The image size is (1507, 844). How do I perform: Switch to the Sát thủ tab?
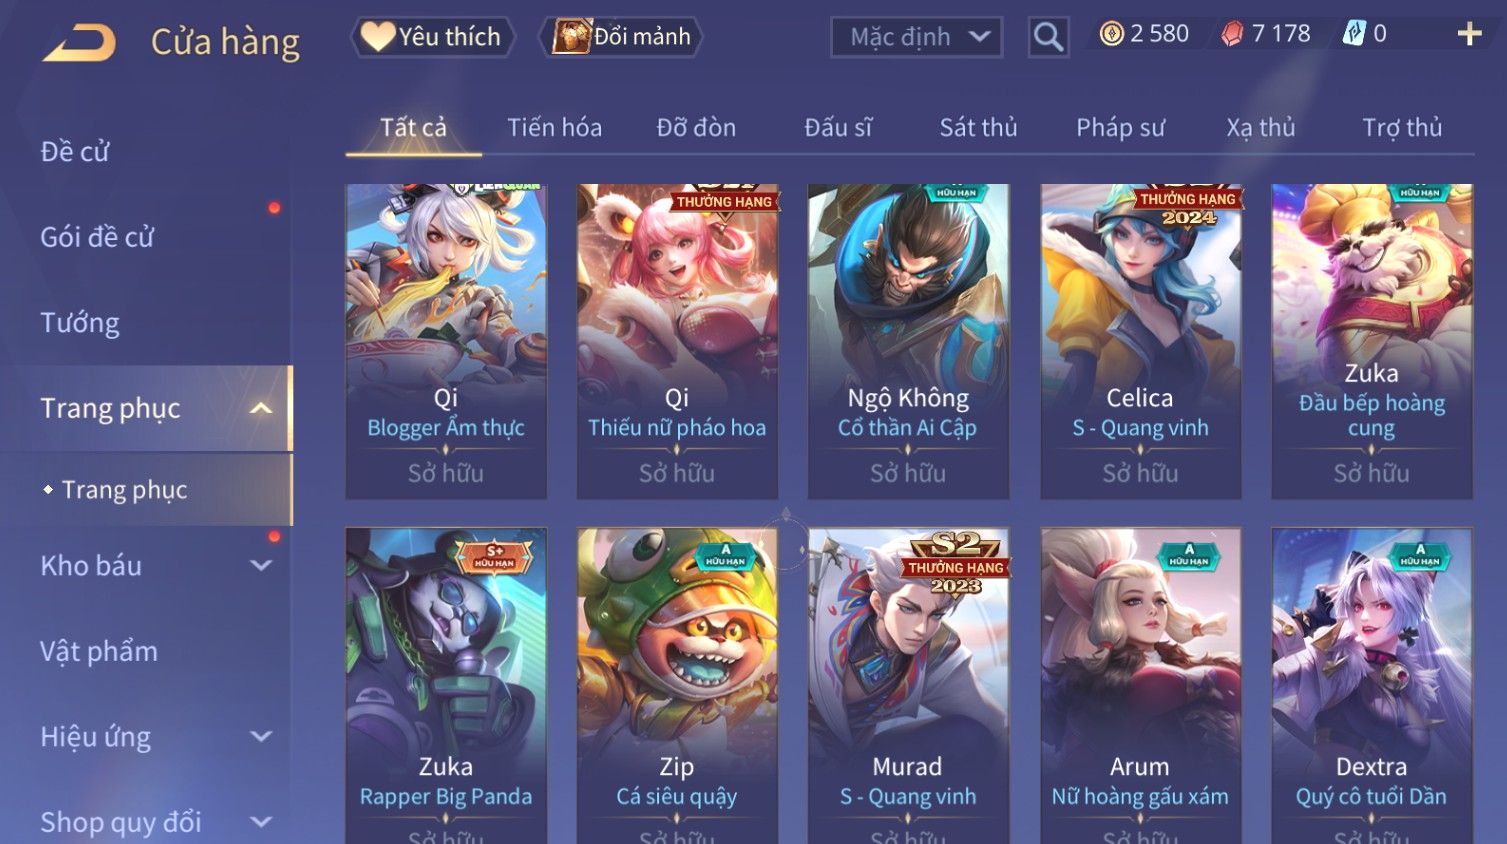[978, 128]
